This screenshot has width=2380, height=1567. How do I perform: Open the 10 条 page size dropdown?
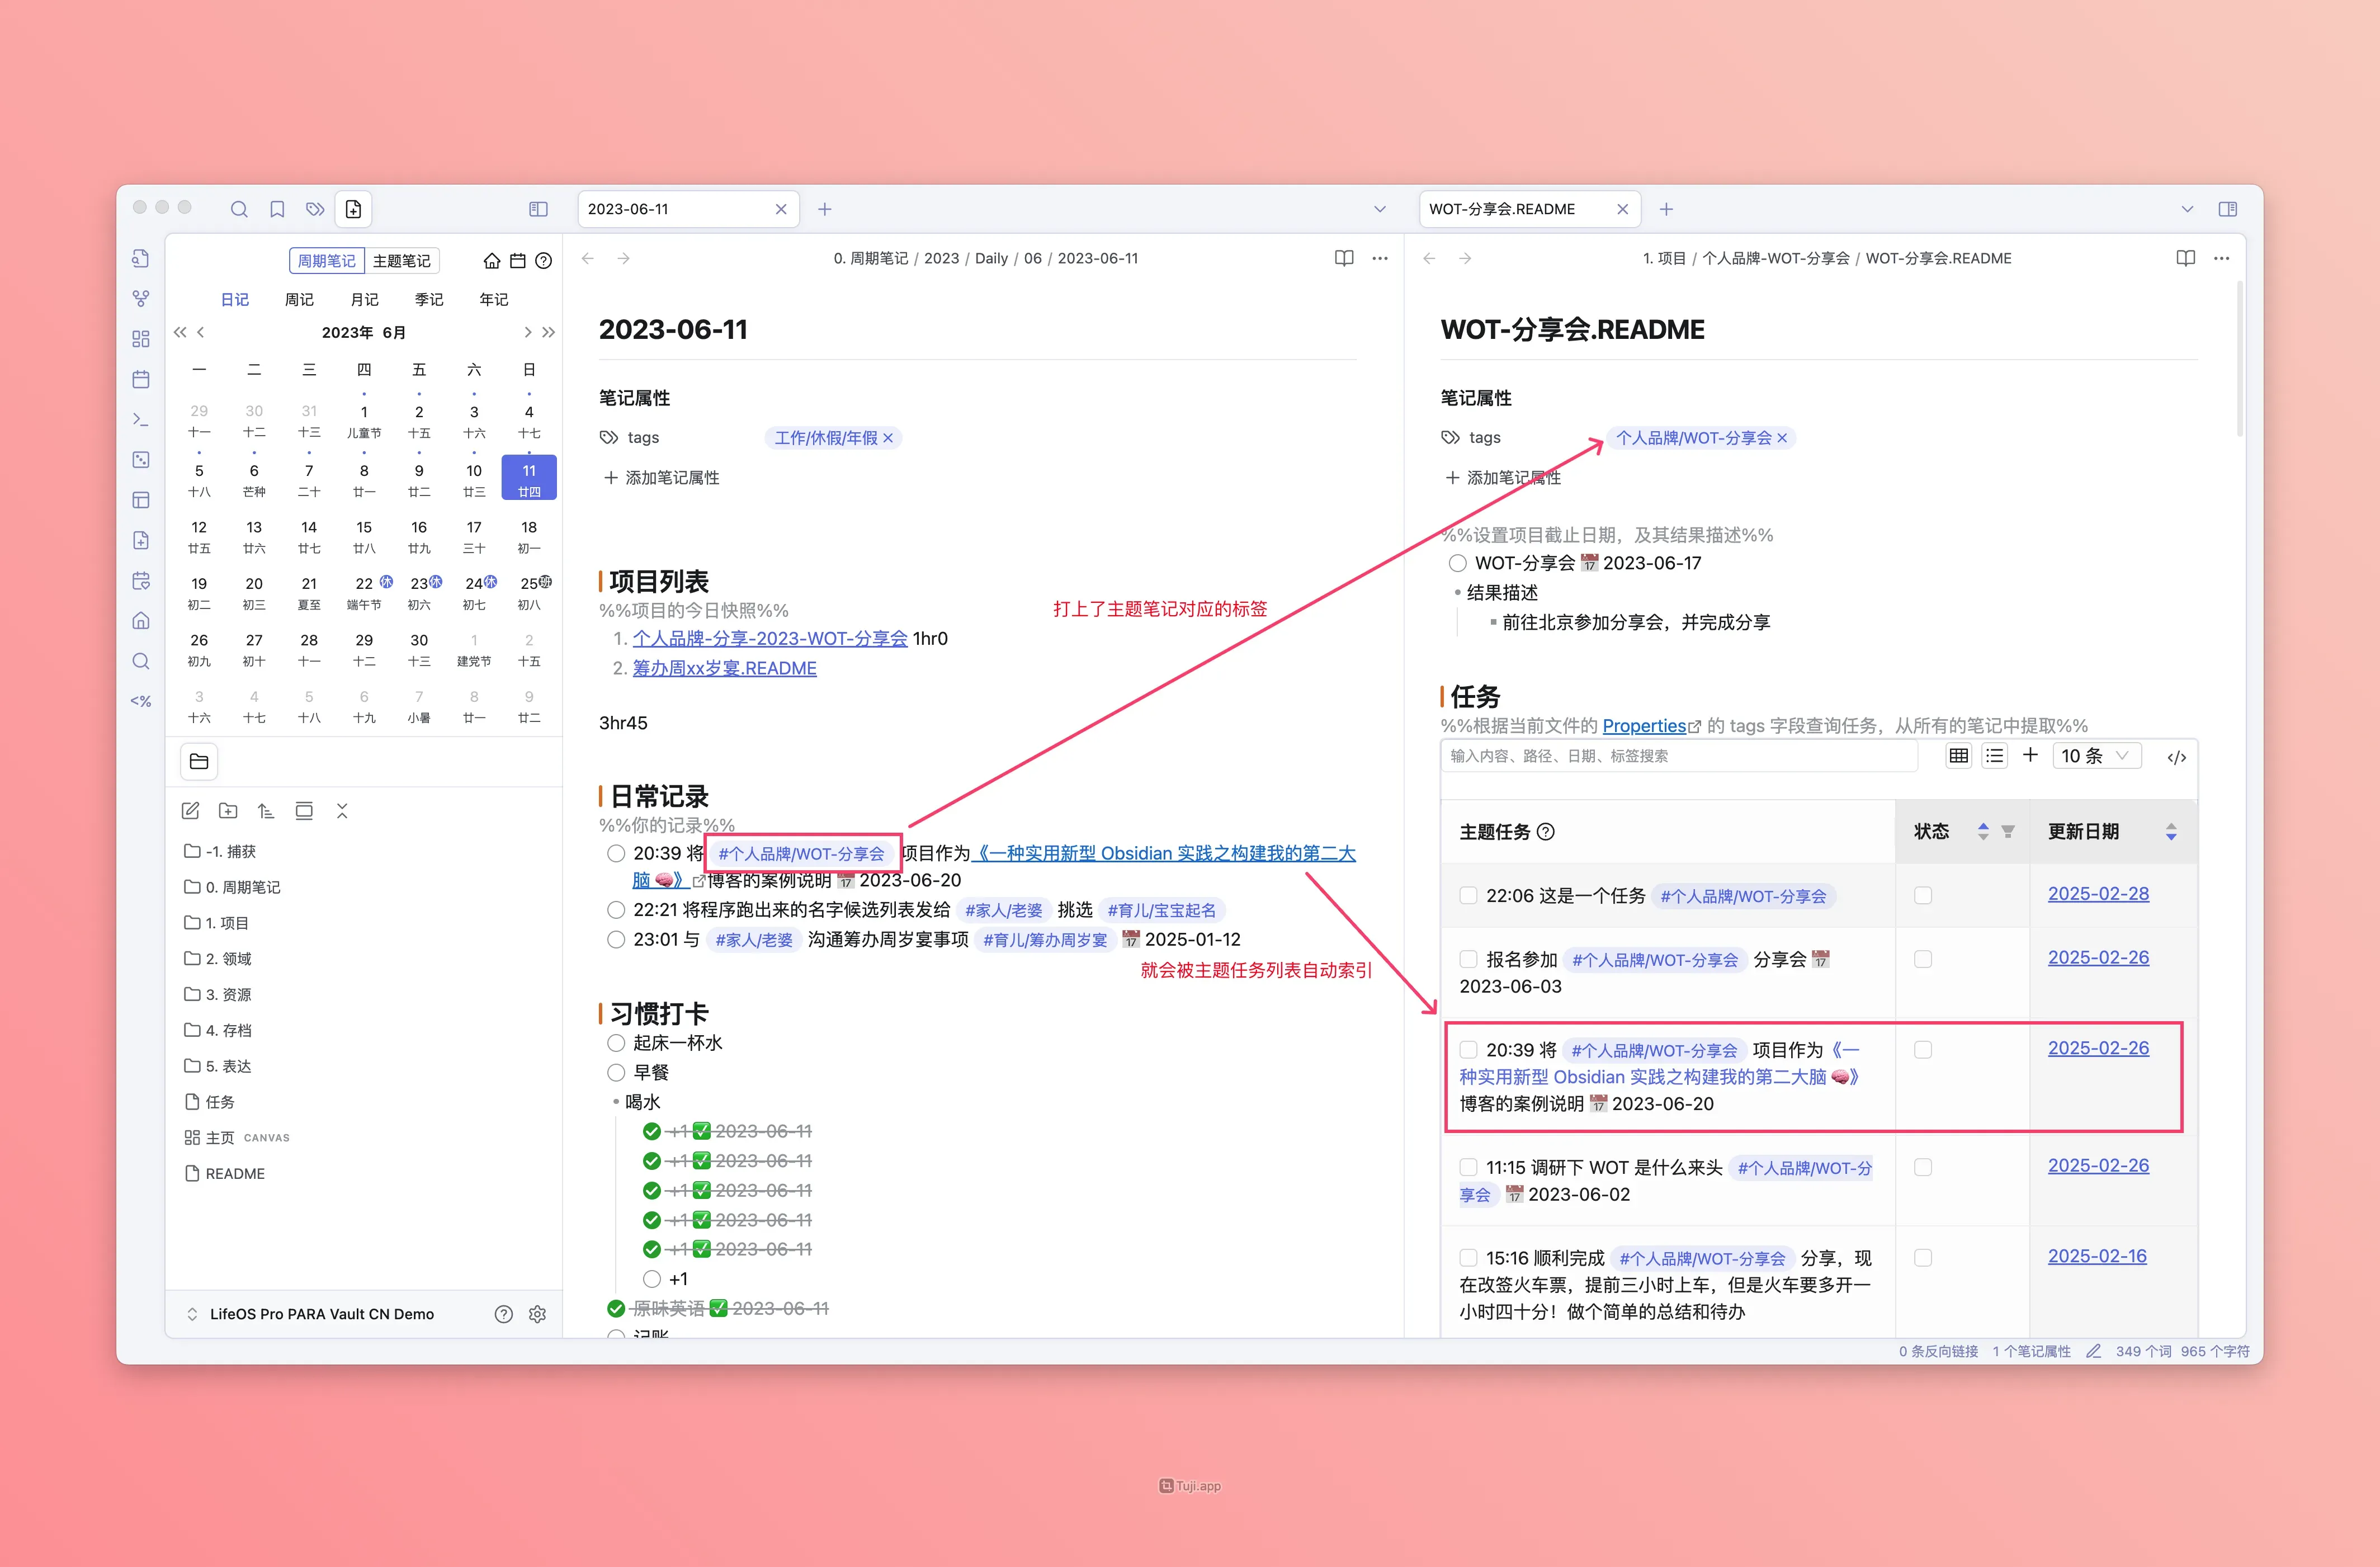pyautogui.click(x=2096, y=756)
